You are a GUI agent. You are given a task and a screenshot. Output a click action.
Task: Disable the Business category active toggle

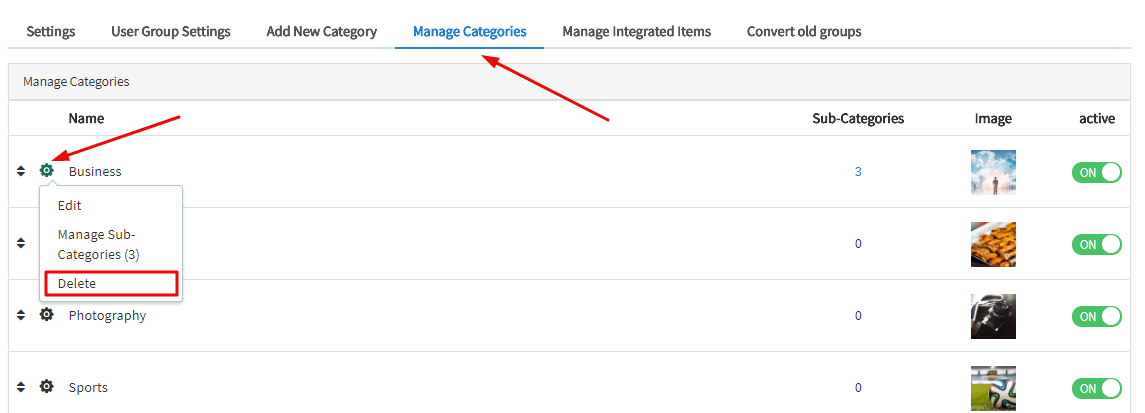[x=1096, y=172]
